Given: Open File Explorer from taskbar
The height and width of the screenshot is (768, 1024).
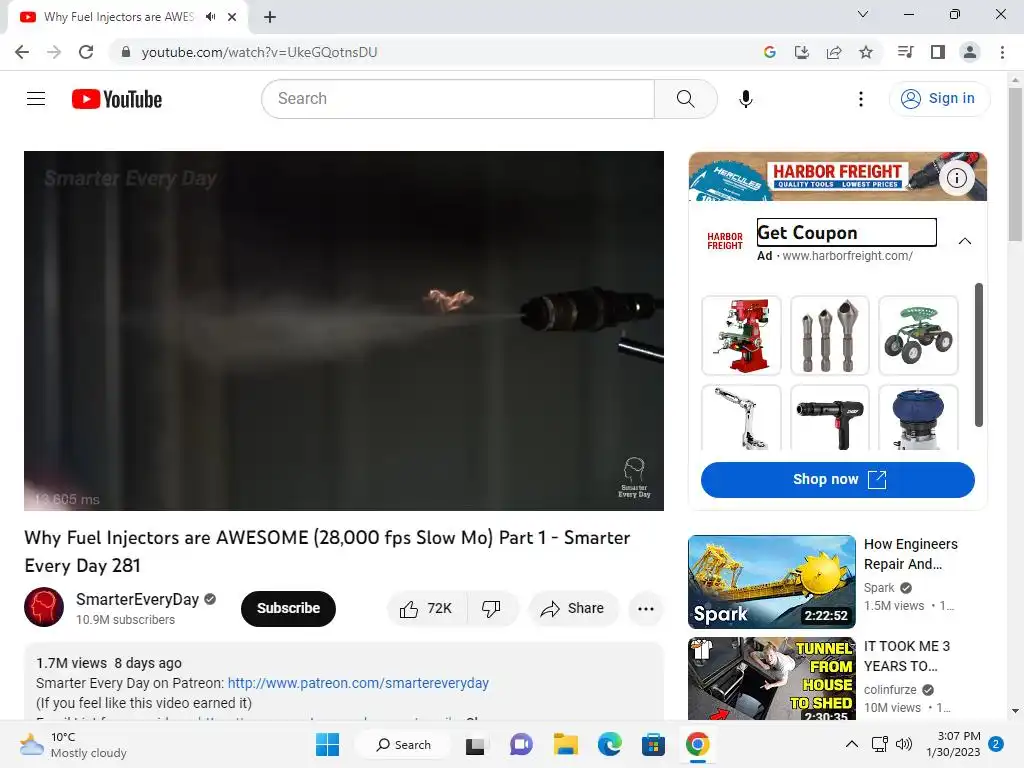Looking at the screenshot, I should [x=566, y=744].
